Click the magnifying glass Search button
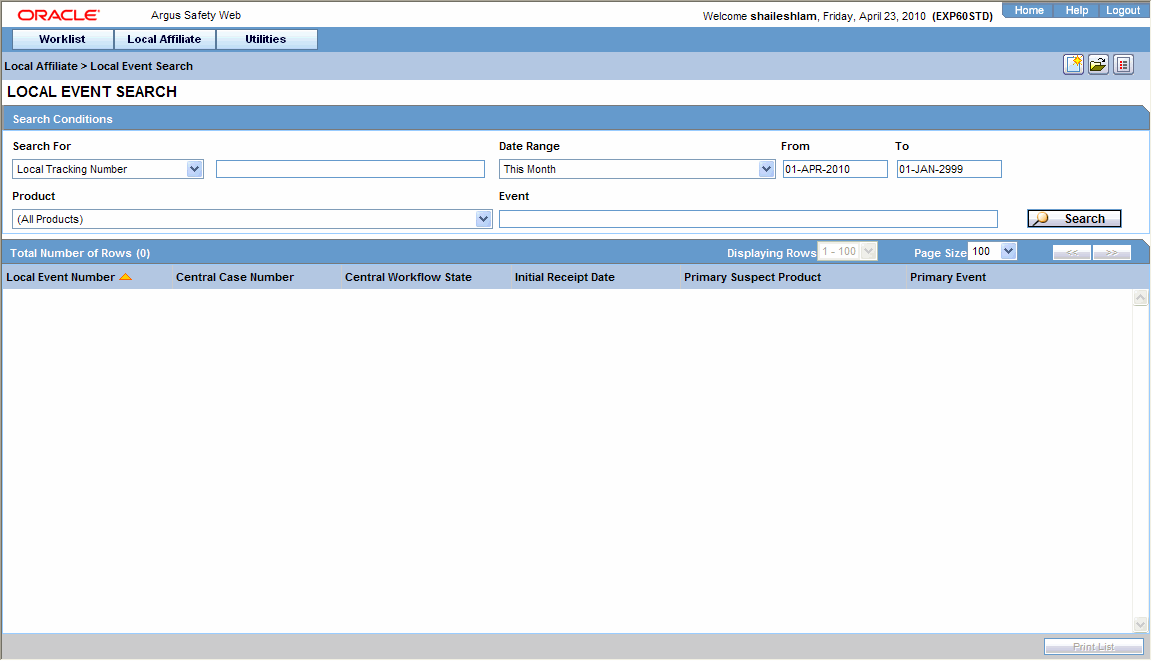Screen dimensions: 1152x661 [x=1073, y=218]
